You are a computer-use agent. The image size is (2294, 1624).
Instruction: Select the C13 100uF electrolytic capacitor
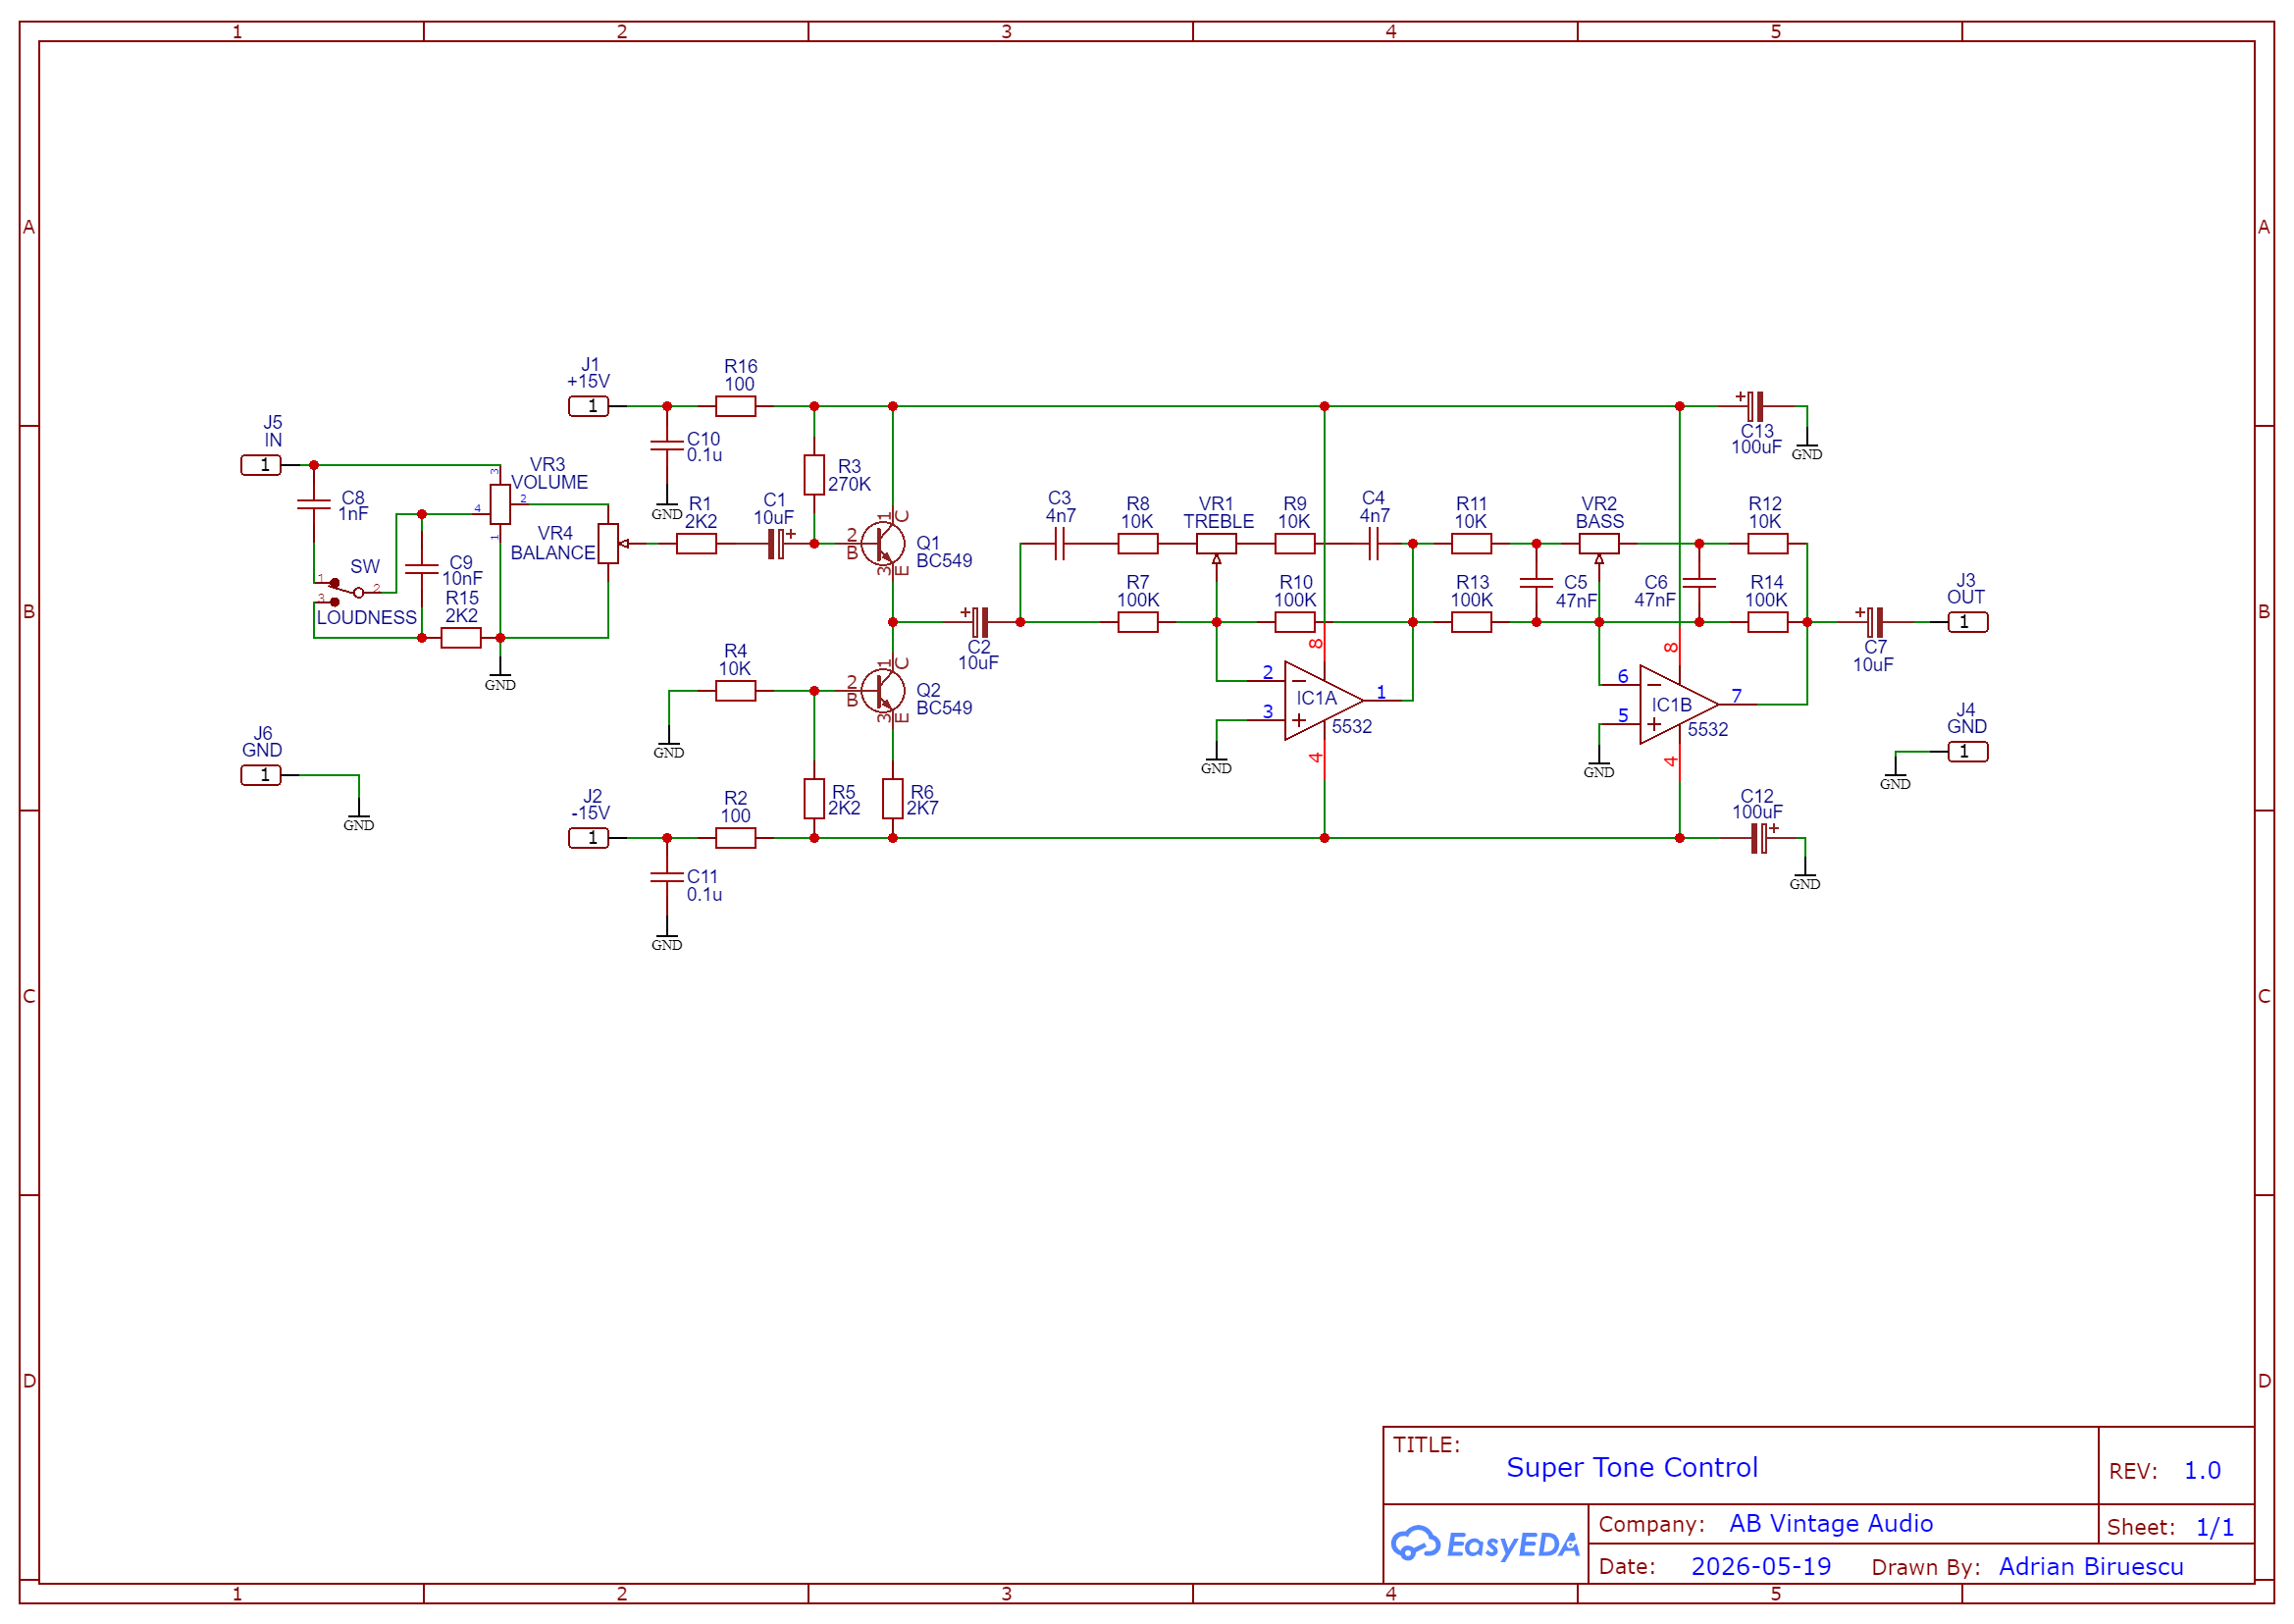pyautogui.click(x=1753, y=406)
